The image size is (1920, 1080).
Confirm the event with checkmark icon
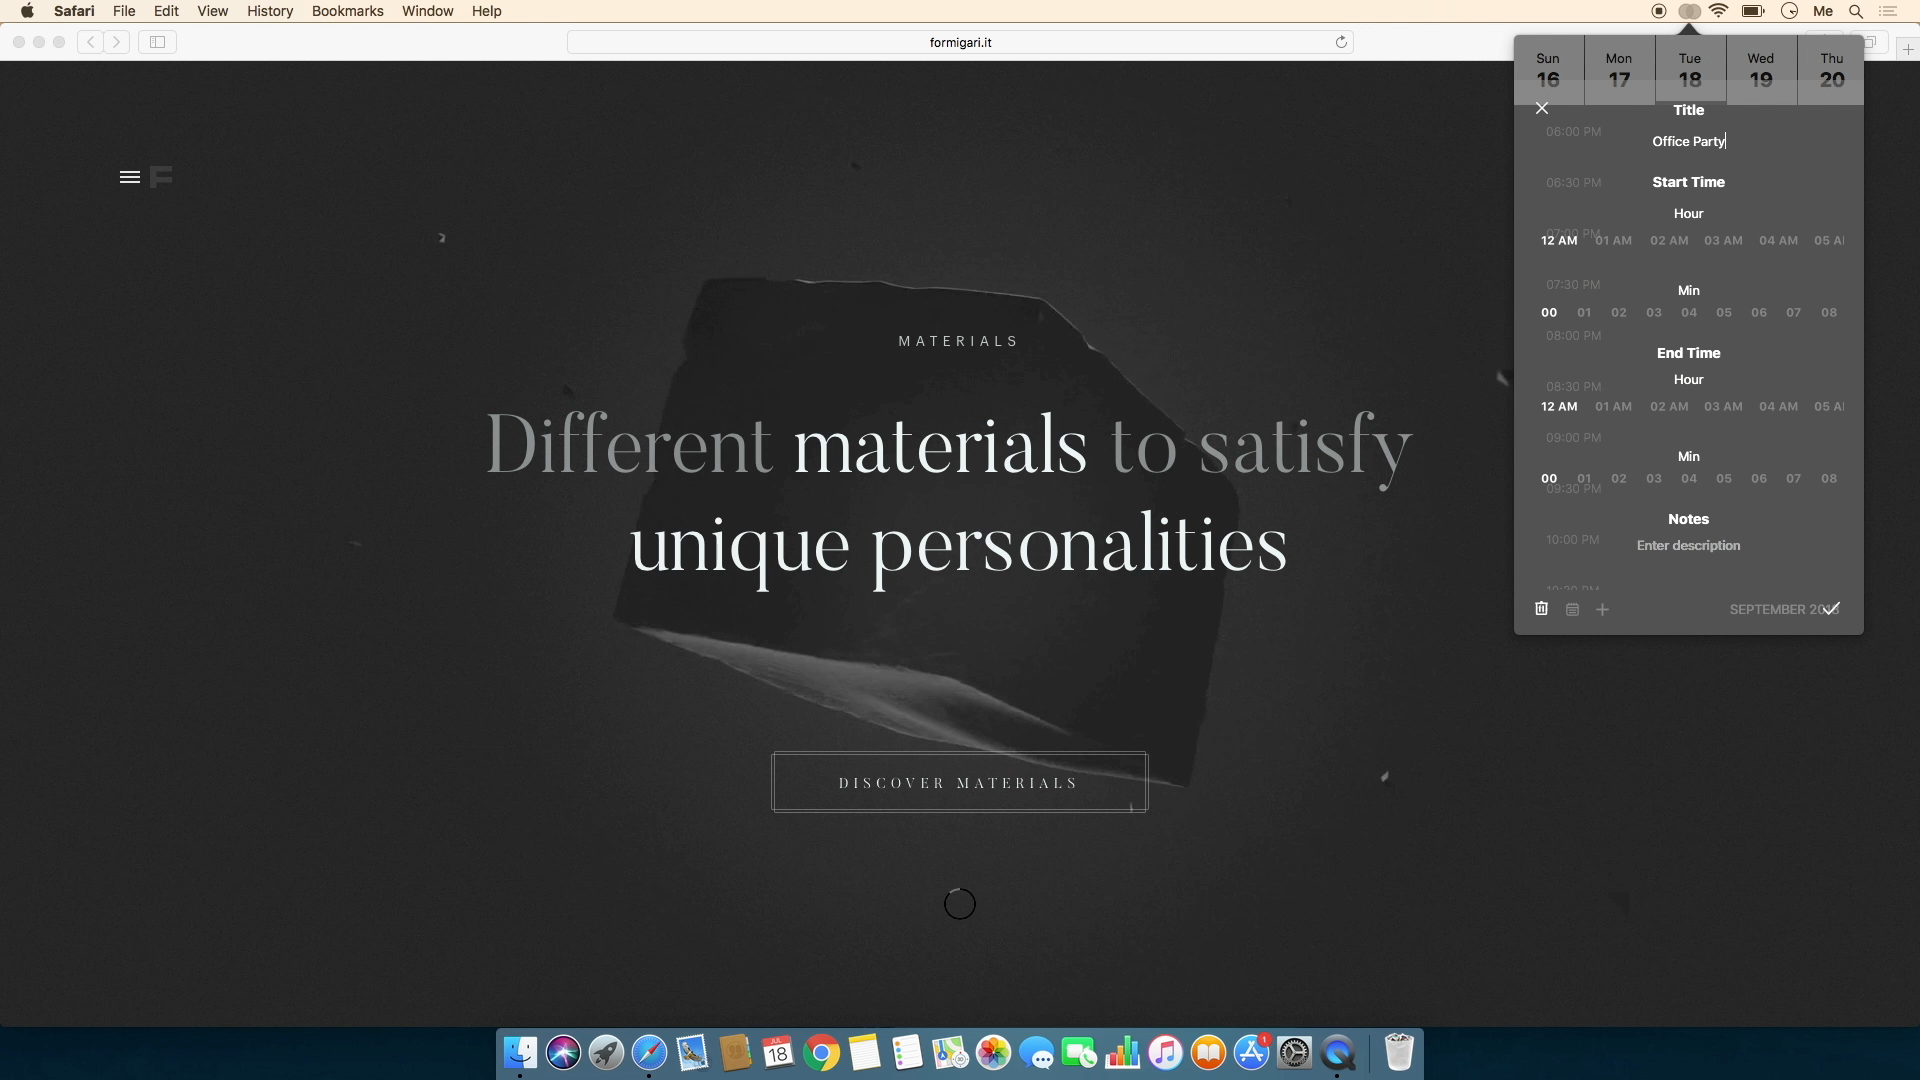[x=1831, y=609]
